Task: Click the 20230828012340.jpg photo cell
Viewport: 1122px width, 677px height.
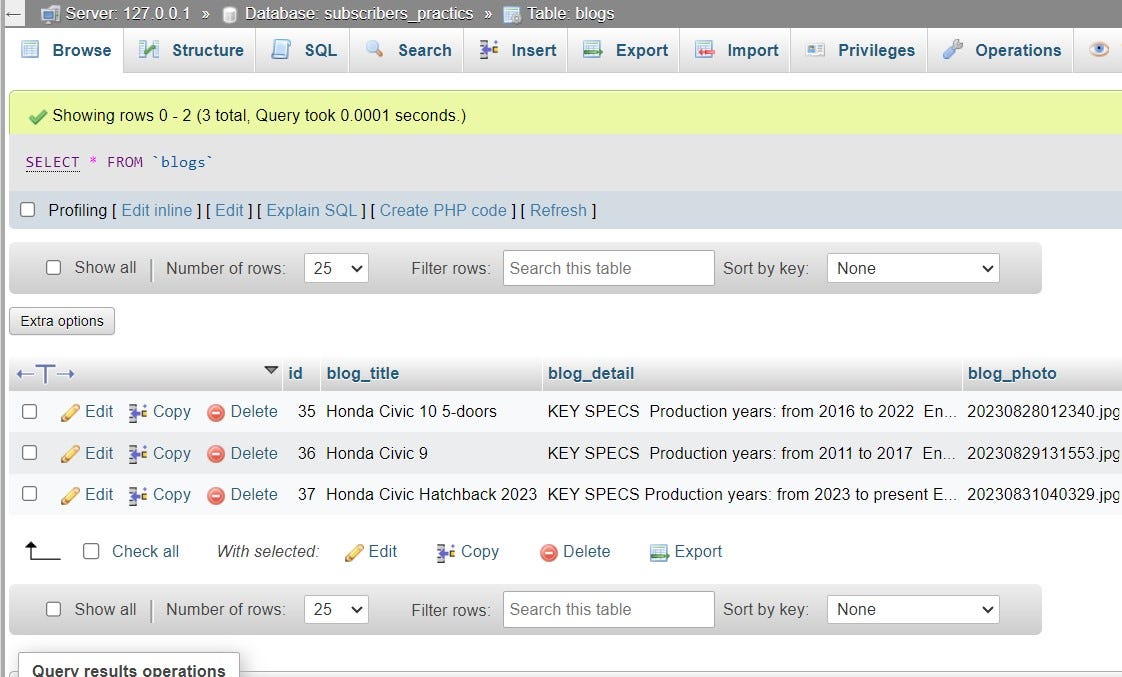Action: [x=1043, y=411]
